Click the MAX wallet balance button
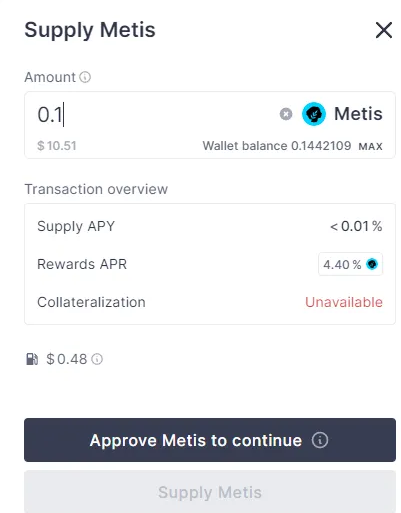Screen dimensions: 401x513 click(x=370, y=146)
